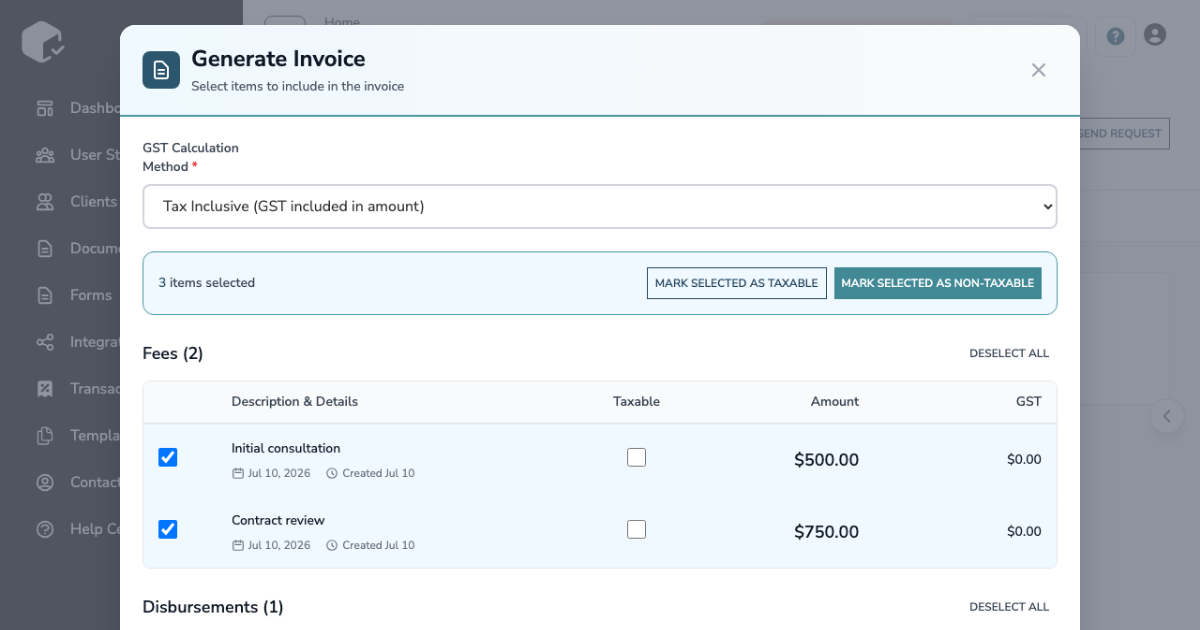The width and height of the screenshot is (1200, 630).
Task: Open the user profile avatar icon
Action: coord(1155,35)
